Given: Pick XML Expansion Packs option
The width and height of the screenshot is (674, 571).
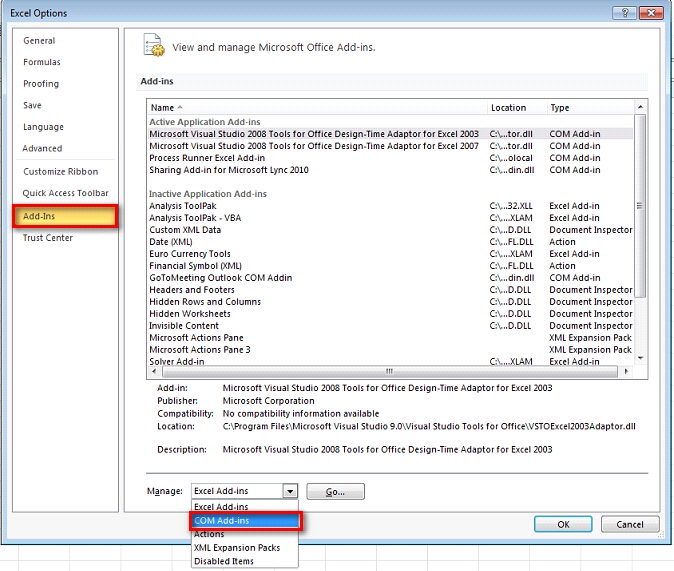Looking at the screenshot, I should [237, 548].
